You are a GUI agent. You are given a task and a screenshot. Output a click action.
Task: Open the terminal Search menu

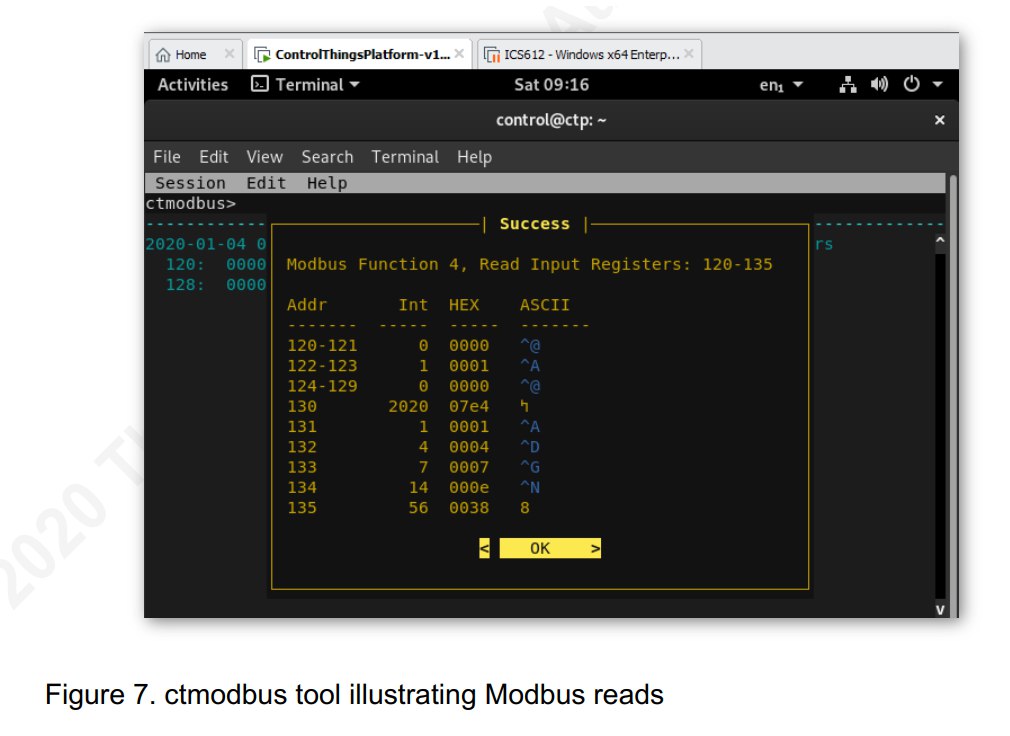tap(327, 157)
